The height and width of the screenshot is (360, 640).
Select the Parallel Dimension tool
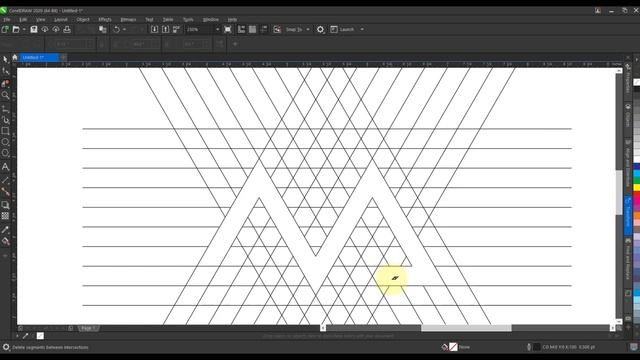[x=5, y=180]
